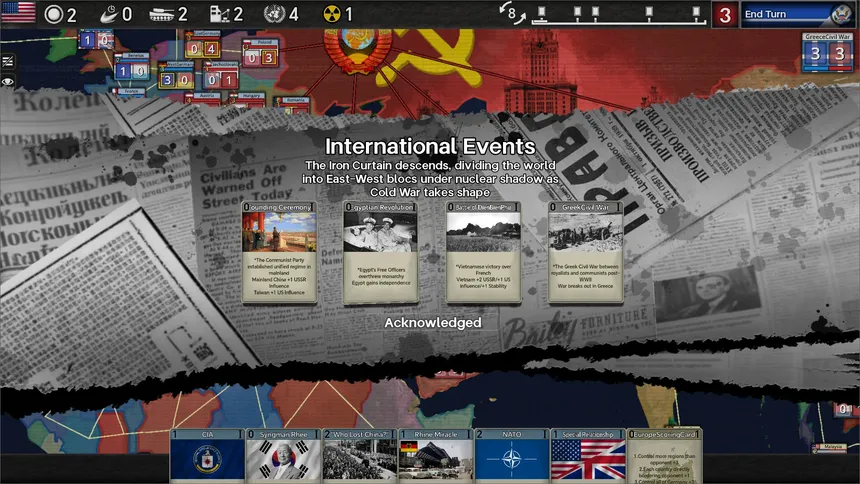This screenshot has height=484, width=860.
Task: Click the last marker on the turn timeline
Action: coord(696,12)
